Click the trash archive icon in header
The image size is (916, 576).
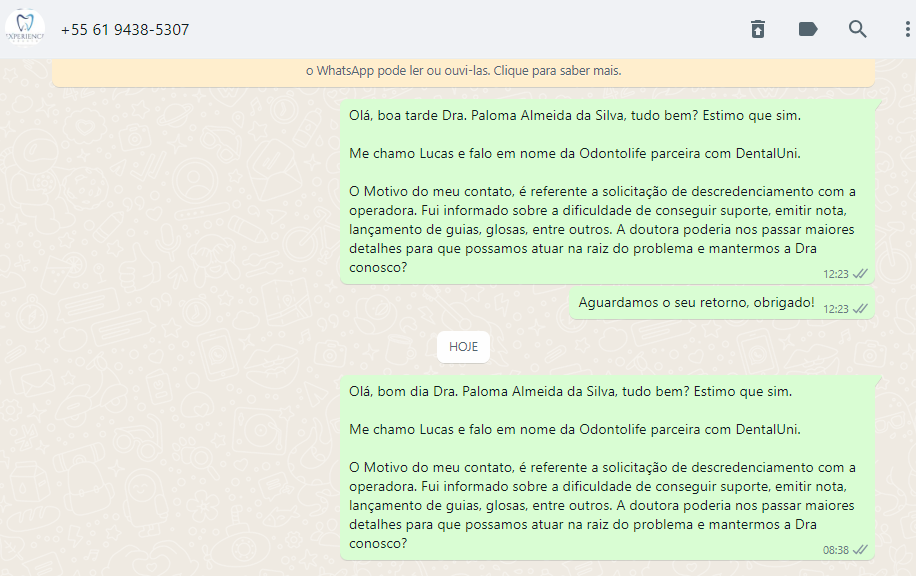coord(758,29)
